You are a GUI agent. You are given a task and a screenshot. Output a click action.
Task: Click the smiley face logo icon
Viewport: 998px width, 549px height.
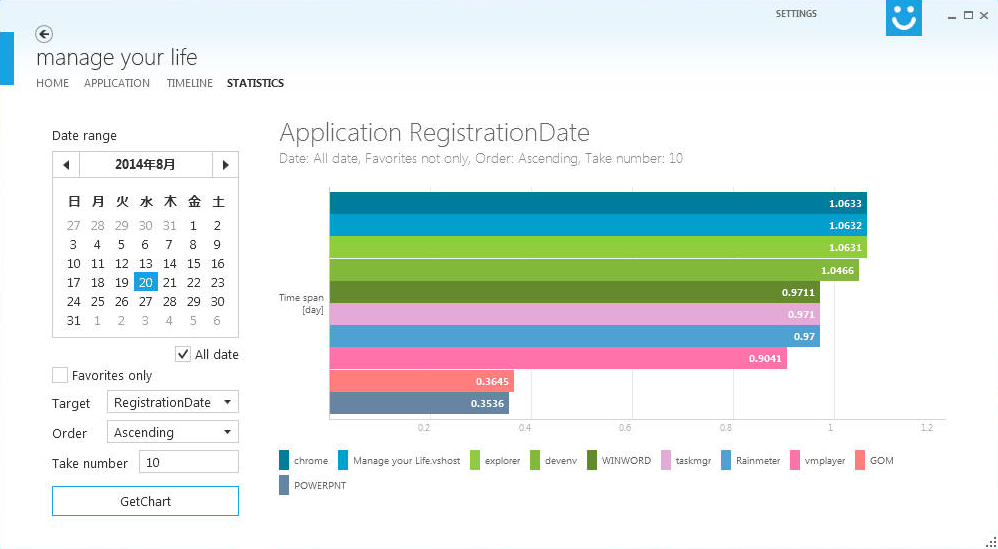pos(903,18)
